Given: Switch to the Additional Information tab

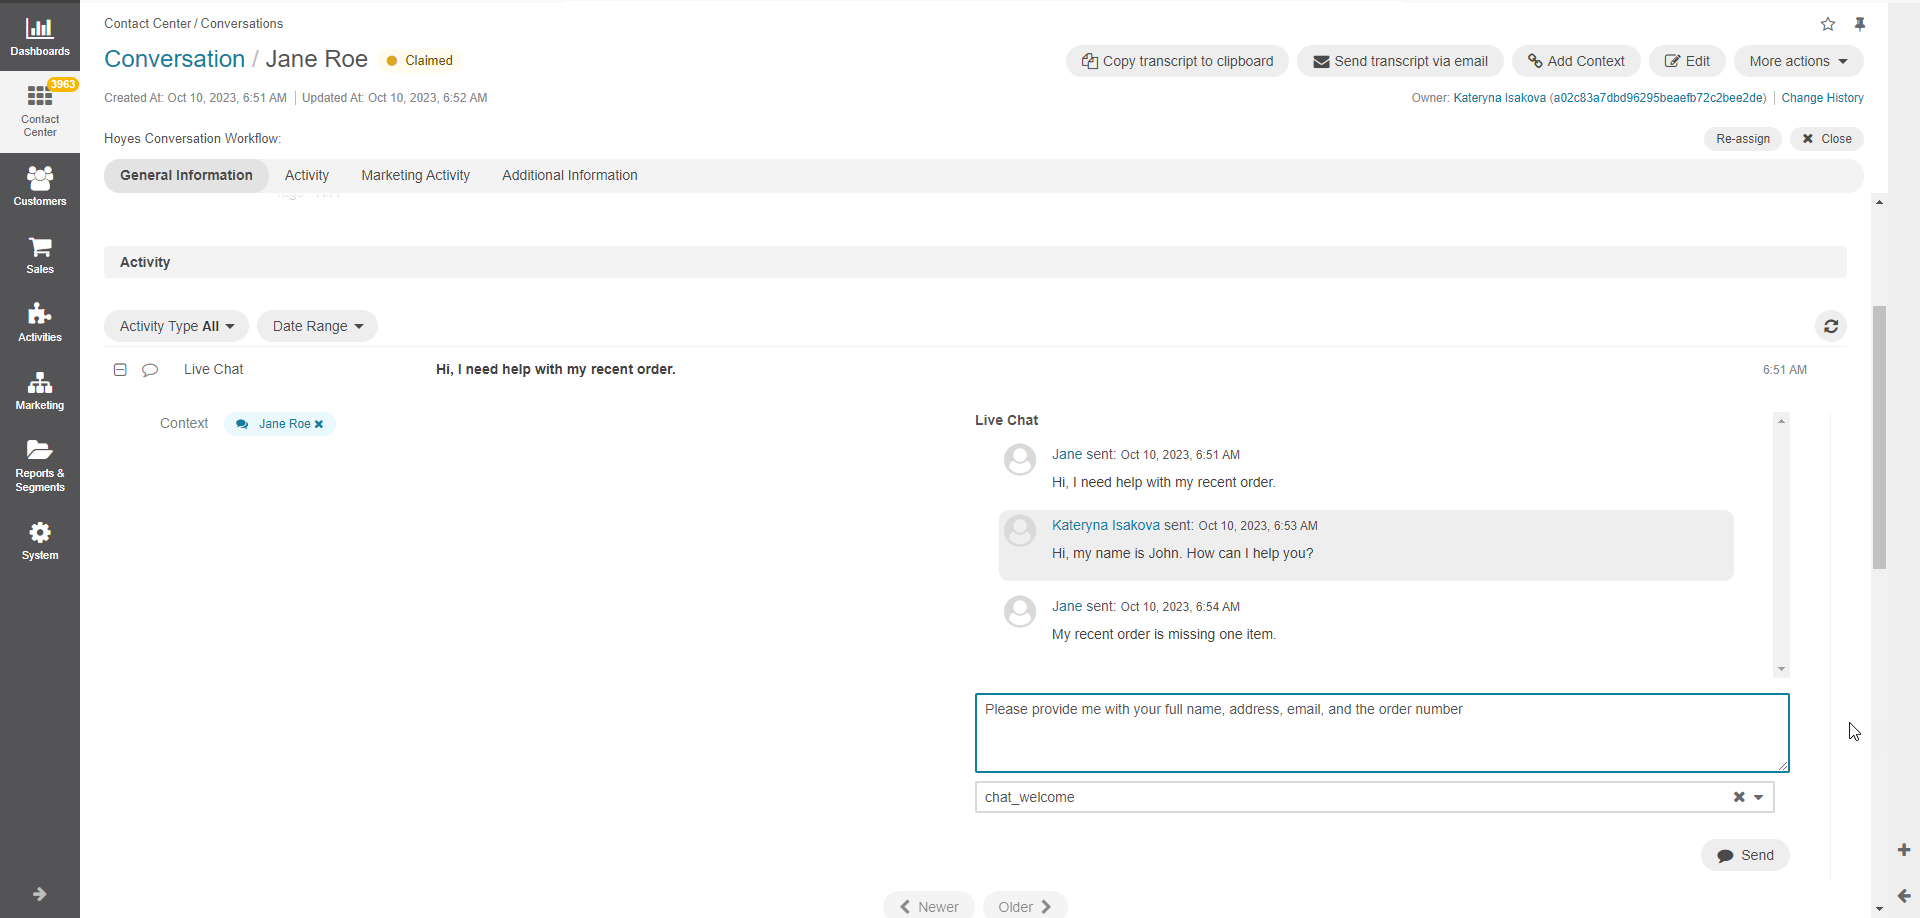Looking at the screenshot, I should [569, 175].
